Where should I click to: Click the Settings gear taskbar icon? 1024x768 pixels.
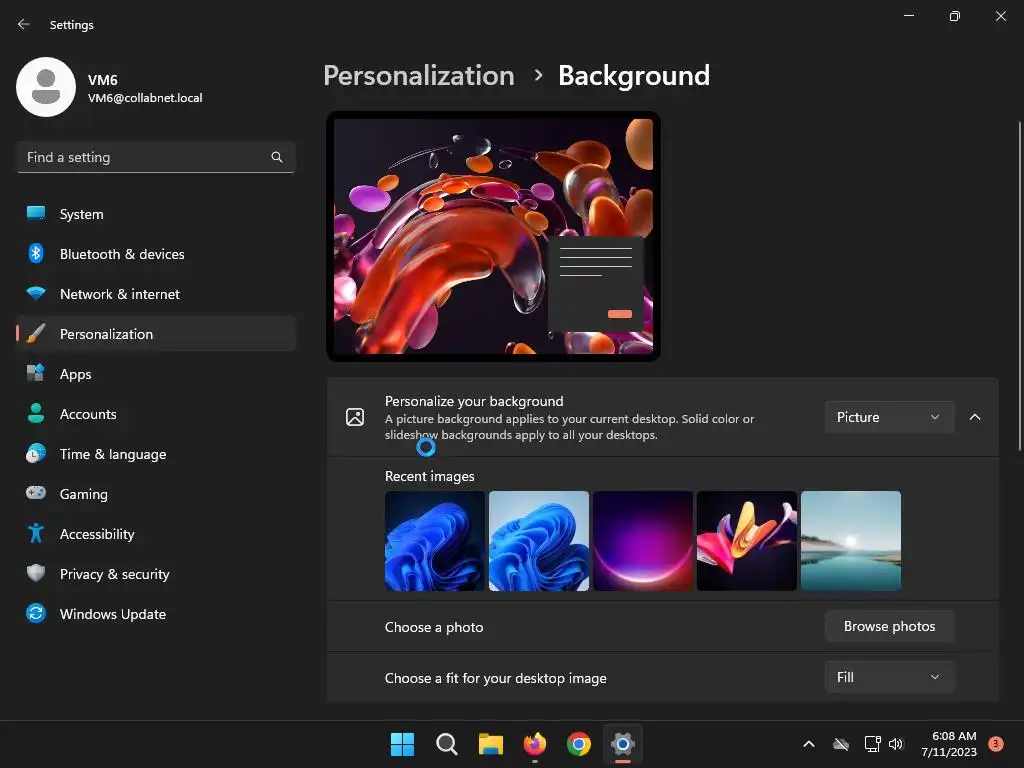(x=622, y=744)
